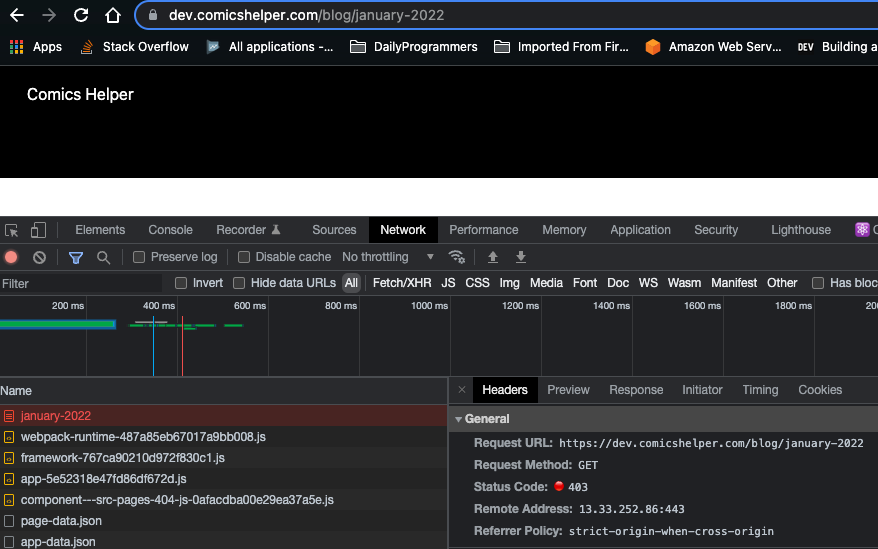Focus the Filter text field

coord(81,283)
